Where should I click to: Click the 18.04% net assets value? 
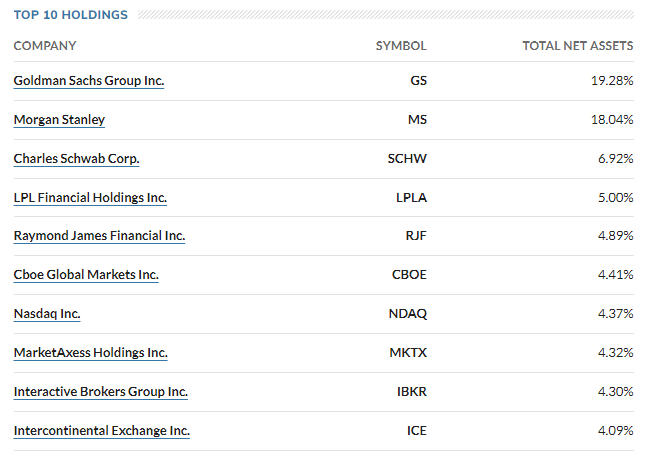[612, 120]
